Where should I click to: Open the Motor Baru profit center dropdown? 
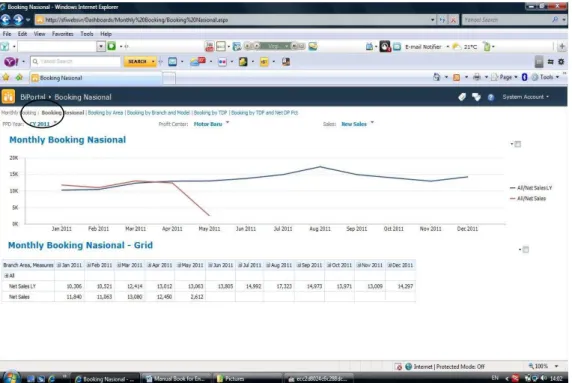(x=211, y=124)
